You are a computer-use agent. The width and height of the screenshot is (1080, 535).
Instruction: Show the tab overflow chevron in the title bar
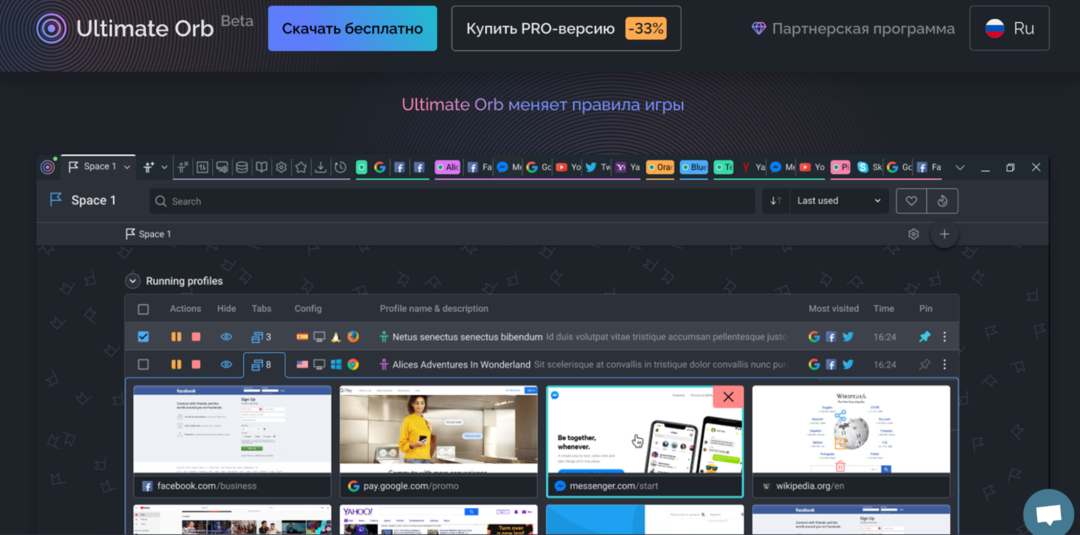959,167
